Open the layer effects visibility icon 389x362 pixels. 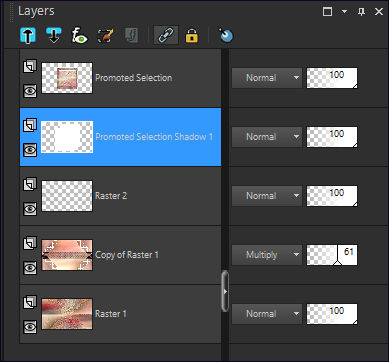pos(79,35)
